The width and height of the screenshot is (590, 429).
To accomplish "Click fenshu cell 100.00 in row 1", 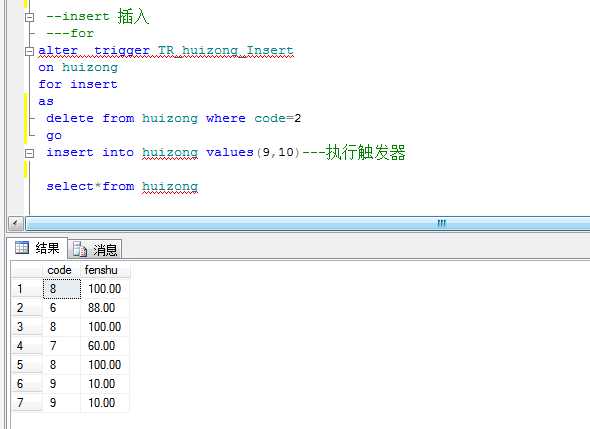I will pyautogui.click(x=105, y=289).
